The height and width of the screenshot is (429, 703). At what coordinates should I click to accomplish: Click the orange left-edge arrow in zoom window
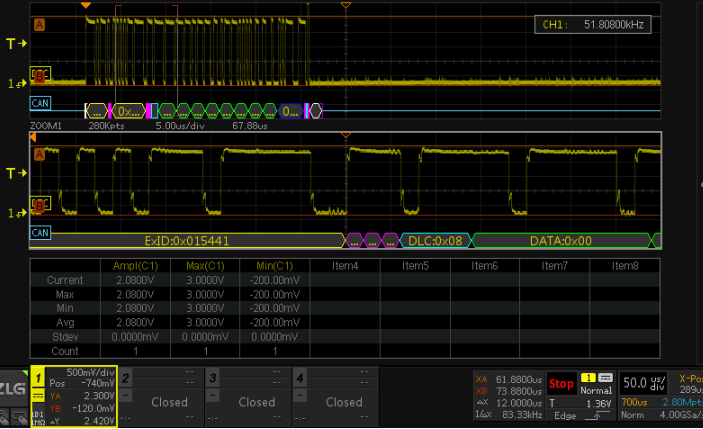33,138
